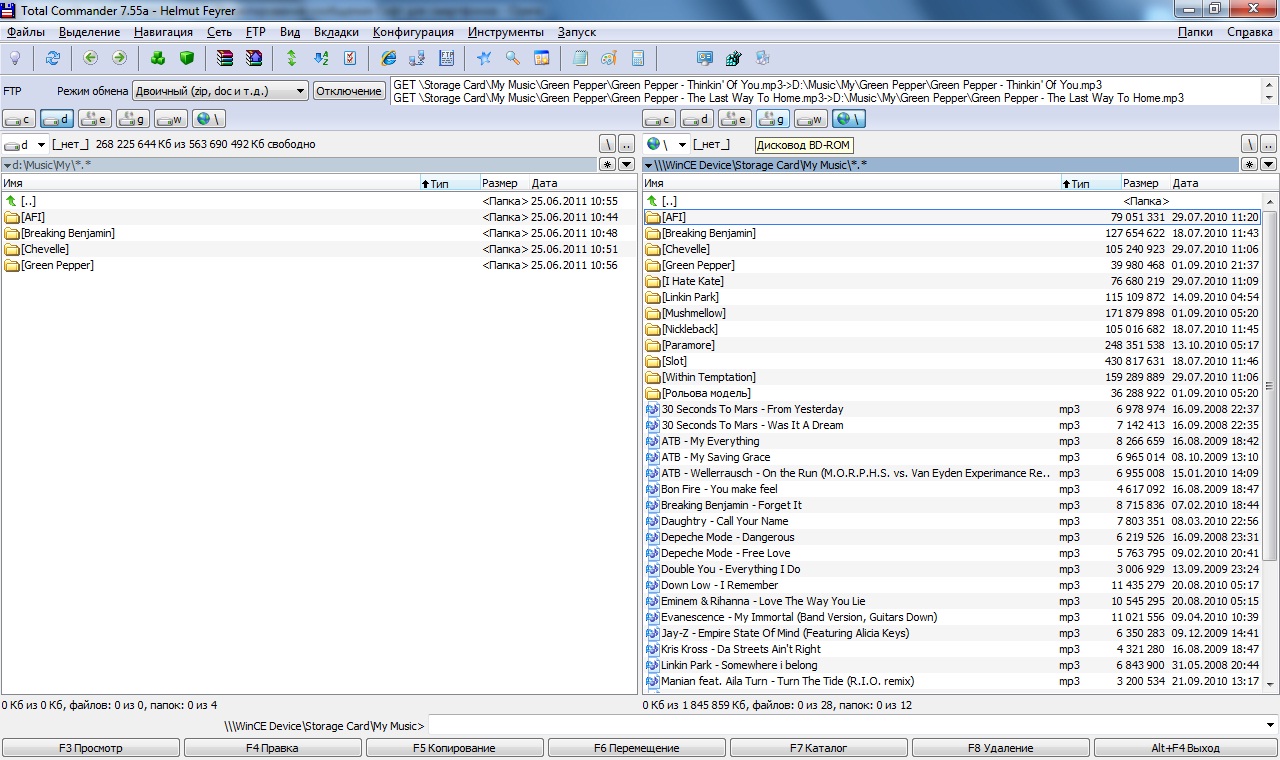Click the green up-down arrows toolbar icon
This screenshot has width=1280, height=760.
pyautogui.click(x=292, y=58)
